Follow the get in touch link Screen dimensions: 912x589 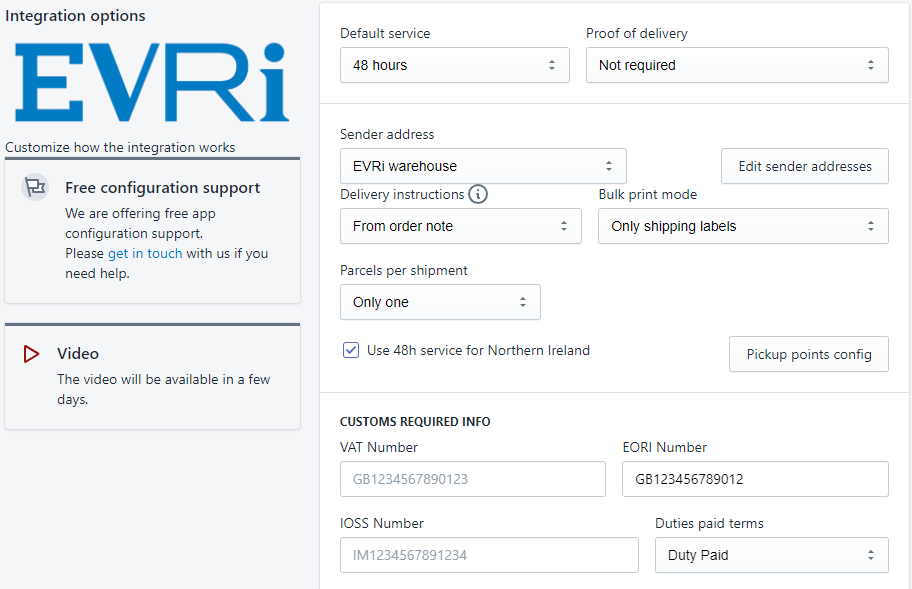145,254
